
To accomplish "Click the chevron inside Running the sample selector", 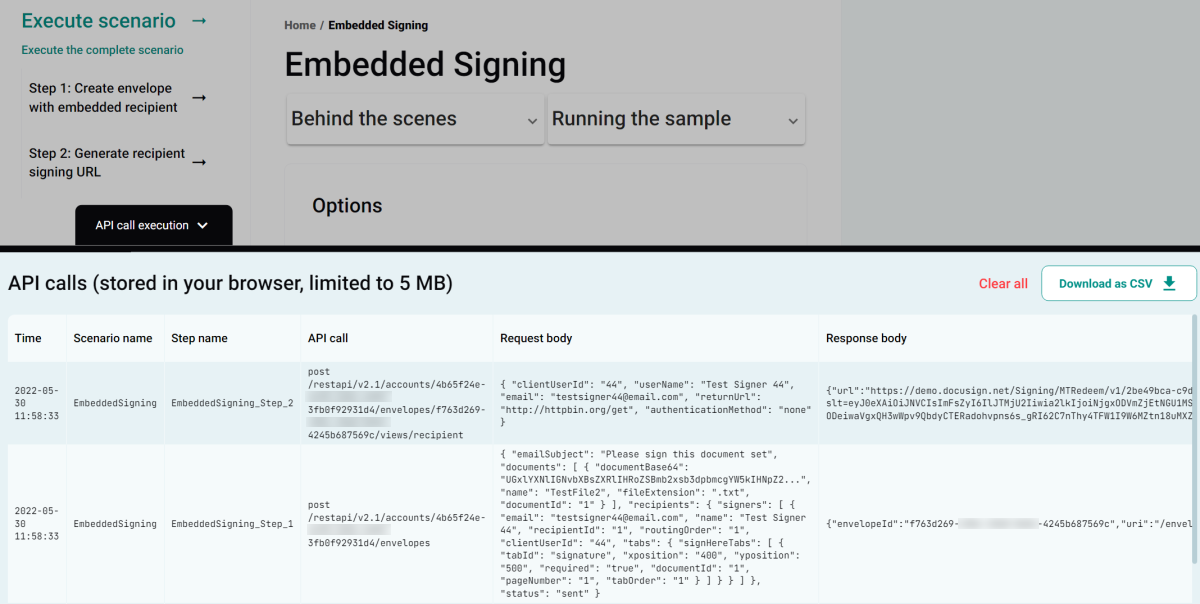I will tap(793, 119).
